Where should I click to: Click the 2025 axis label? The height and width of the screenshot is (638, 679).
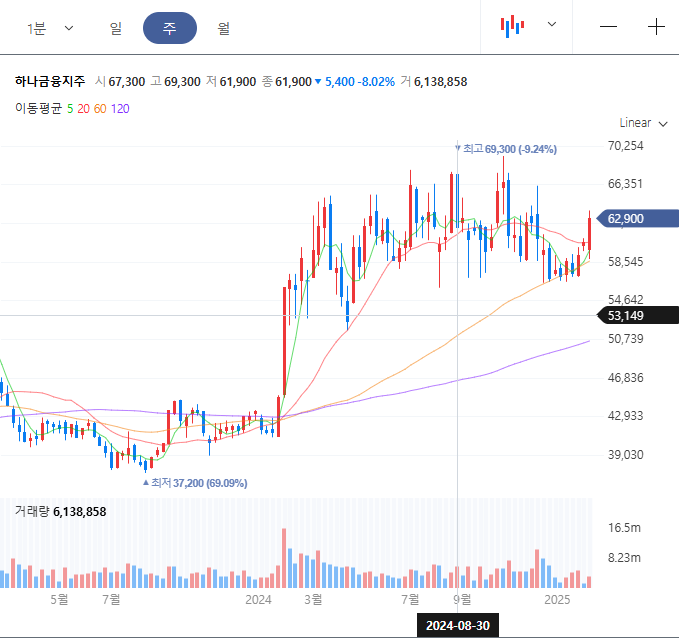(557, 600)
